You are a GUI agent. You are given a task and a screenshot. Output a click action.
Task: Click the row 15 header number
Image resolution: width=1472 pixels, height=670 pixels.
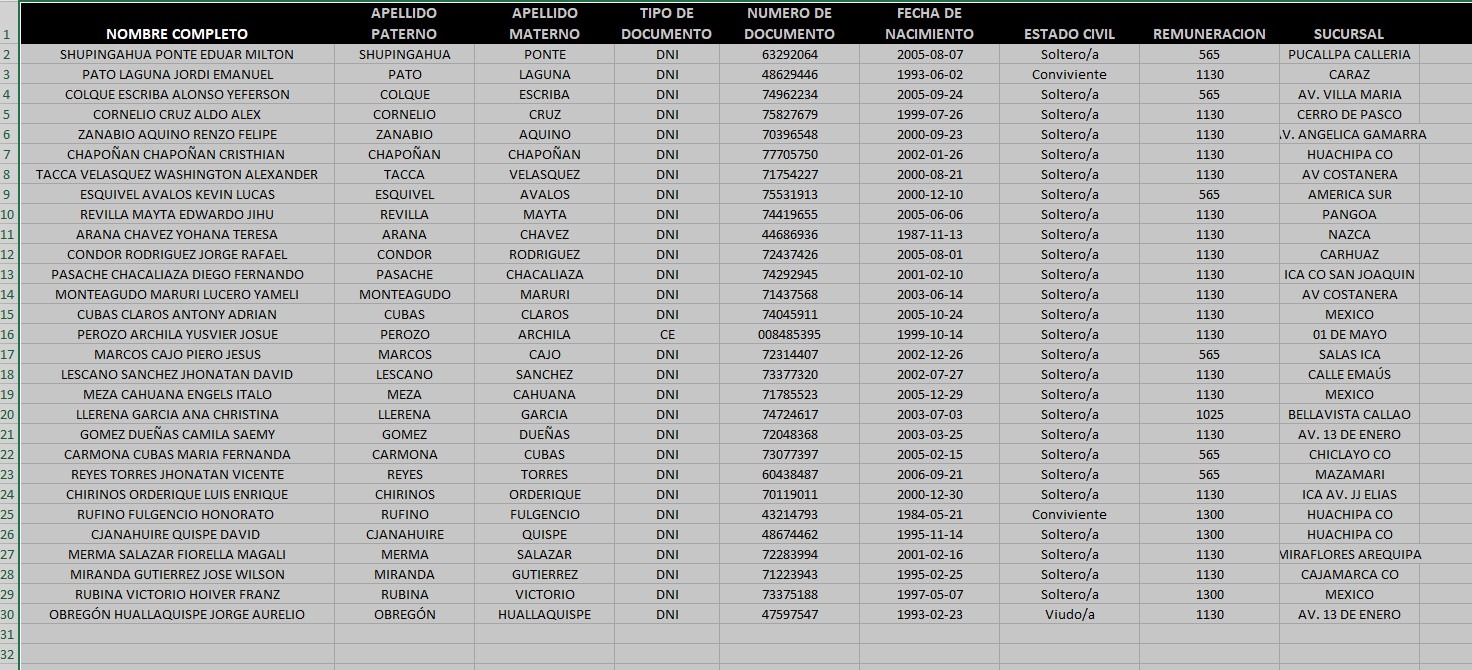click(8, 314)
